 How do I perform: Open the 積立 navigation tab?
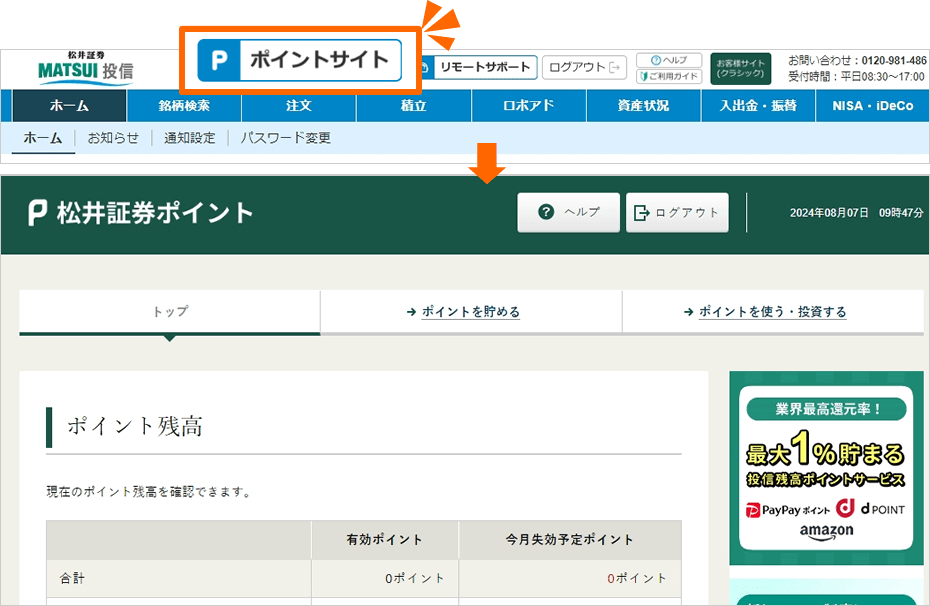tap(413, 106)
